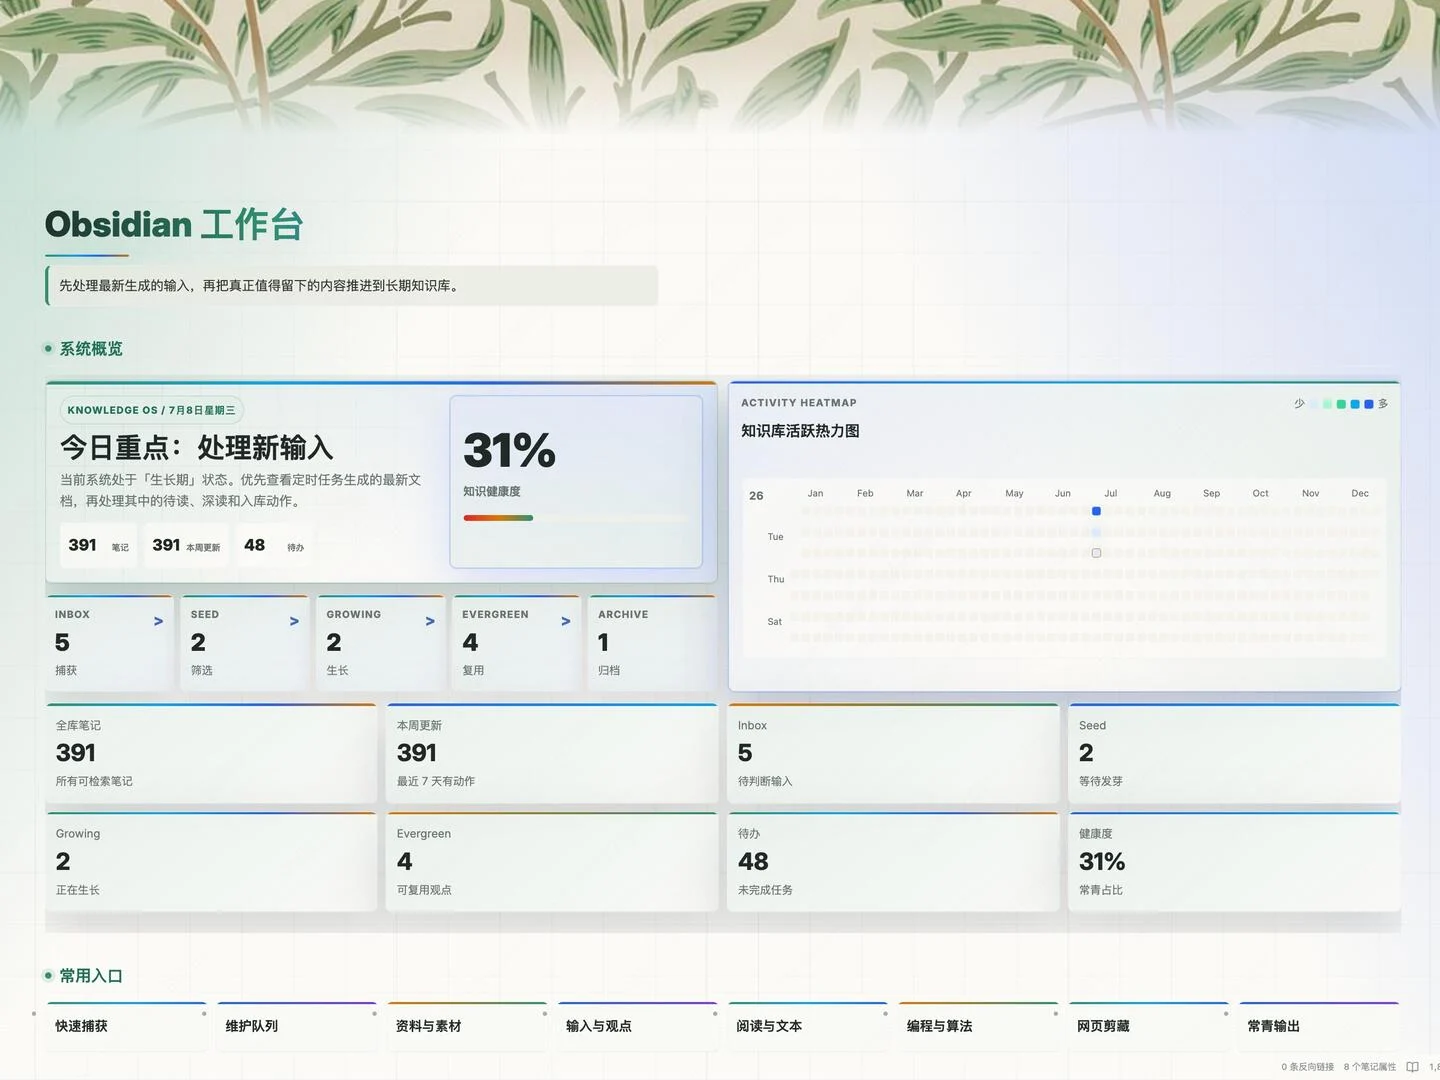Click the 26 year label in heatmap

(x=756, y=495)
